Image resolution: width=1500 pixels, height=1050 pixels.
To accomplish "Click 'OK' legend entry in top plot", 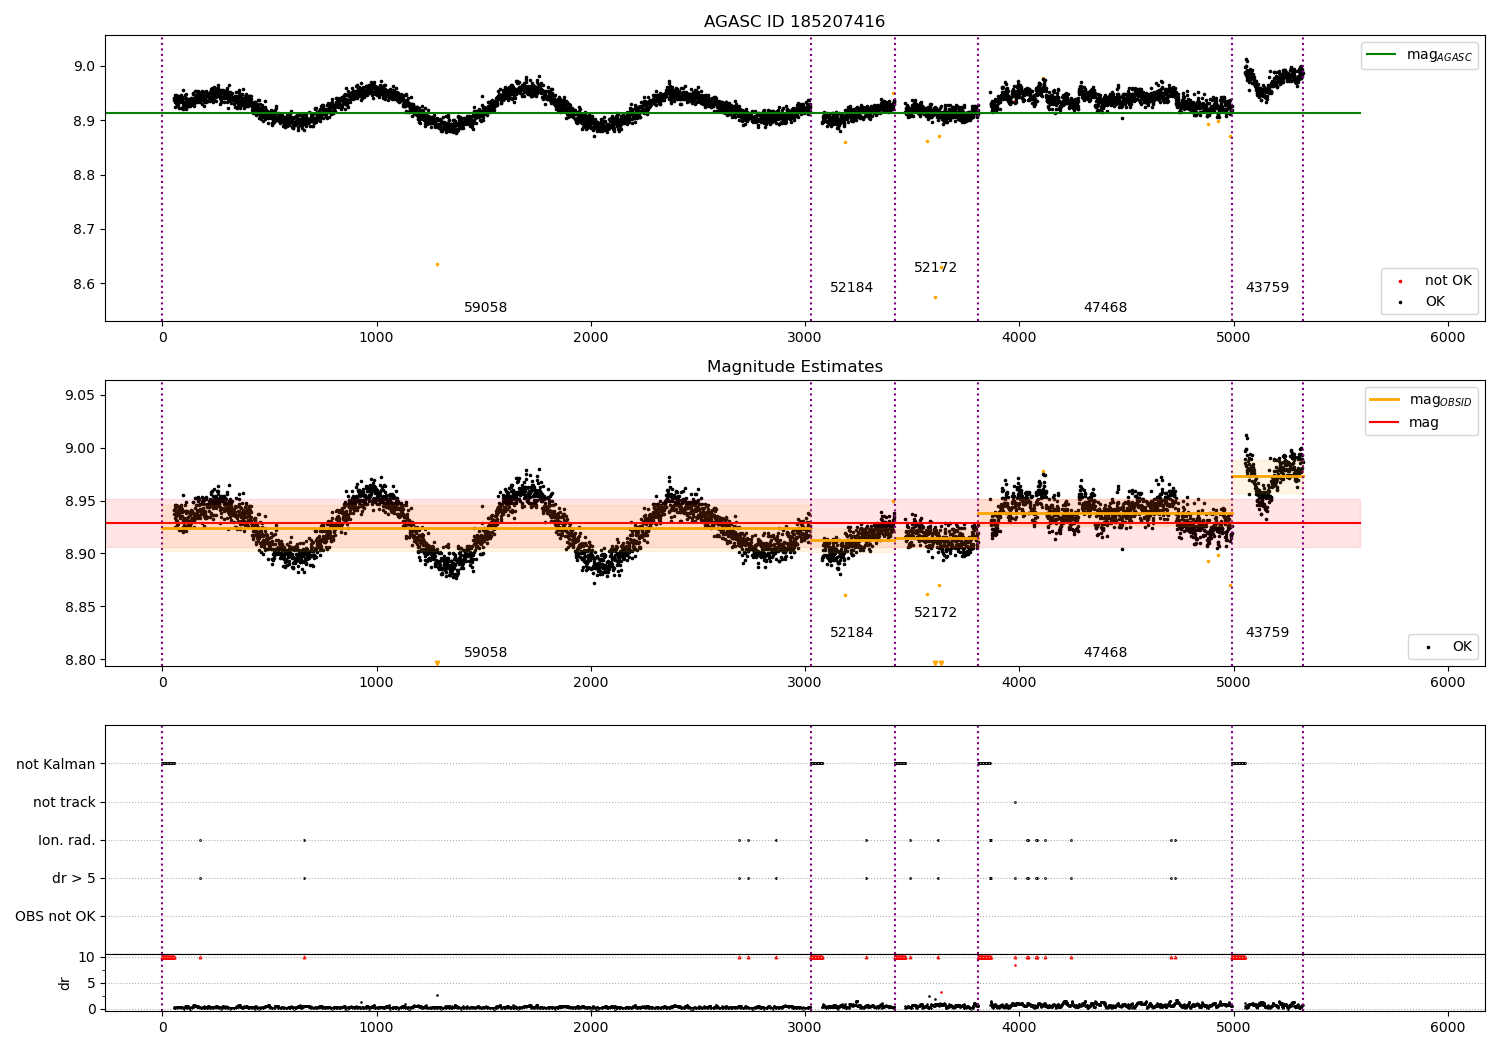I will click(x=1420, y=302).
